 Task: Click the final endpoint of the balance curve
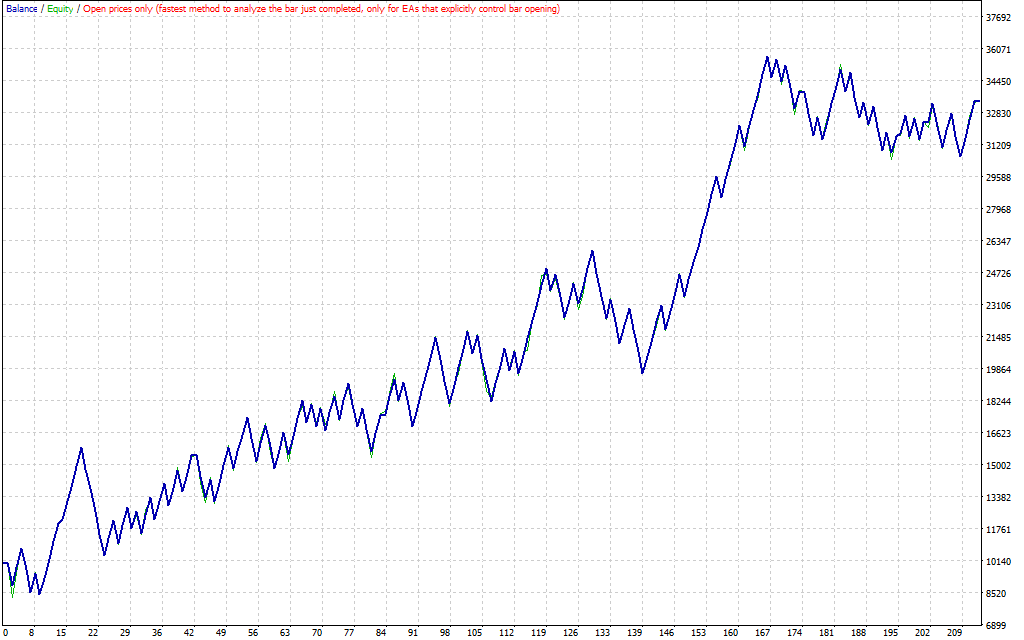click(x=978, y=101)
